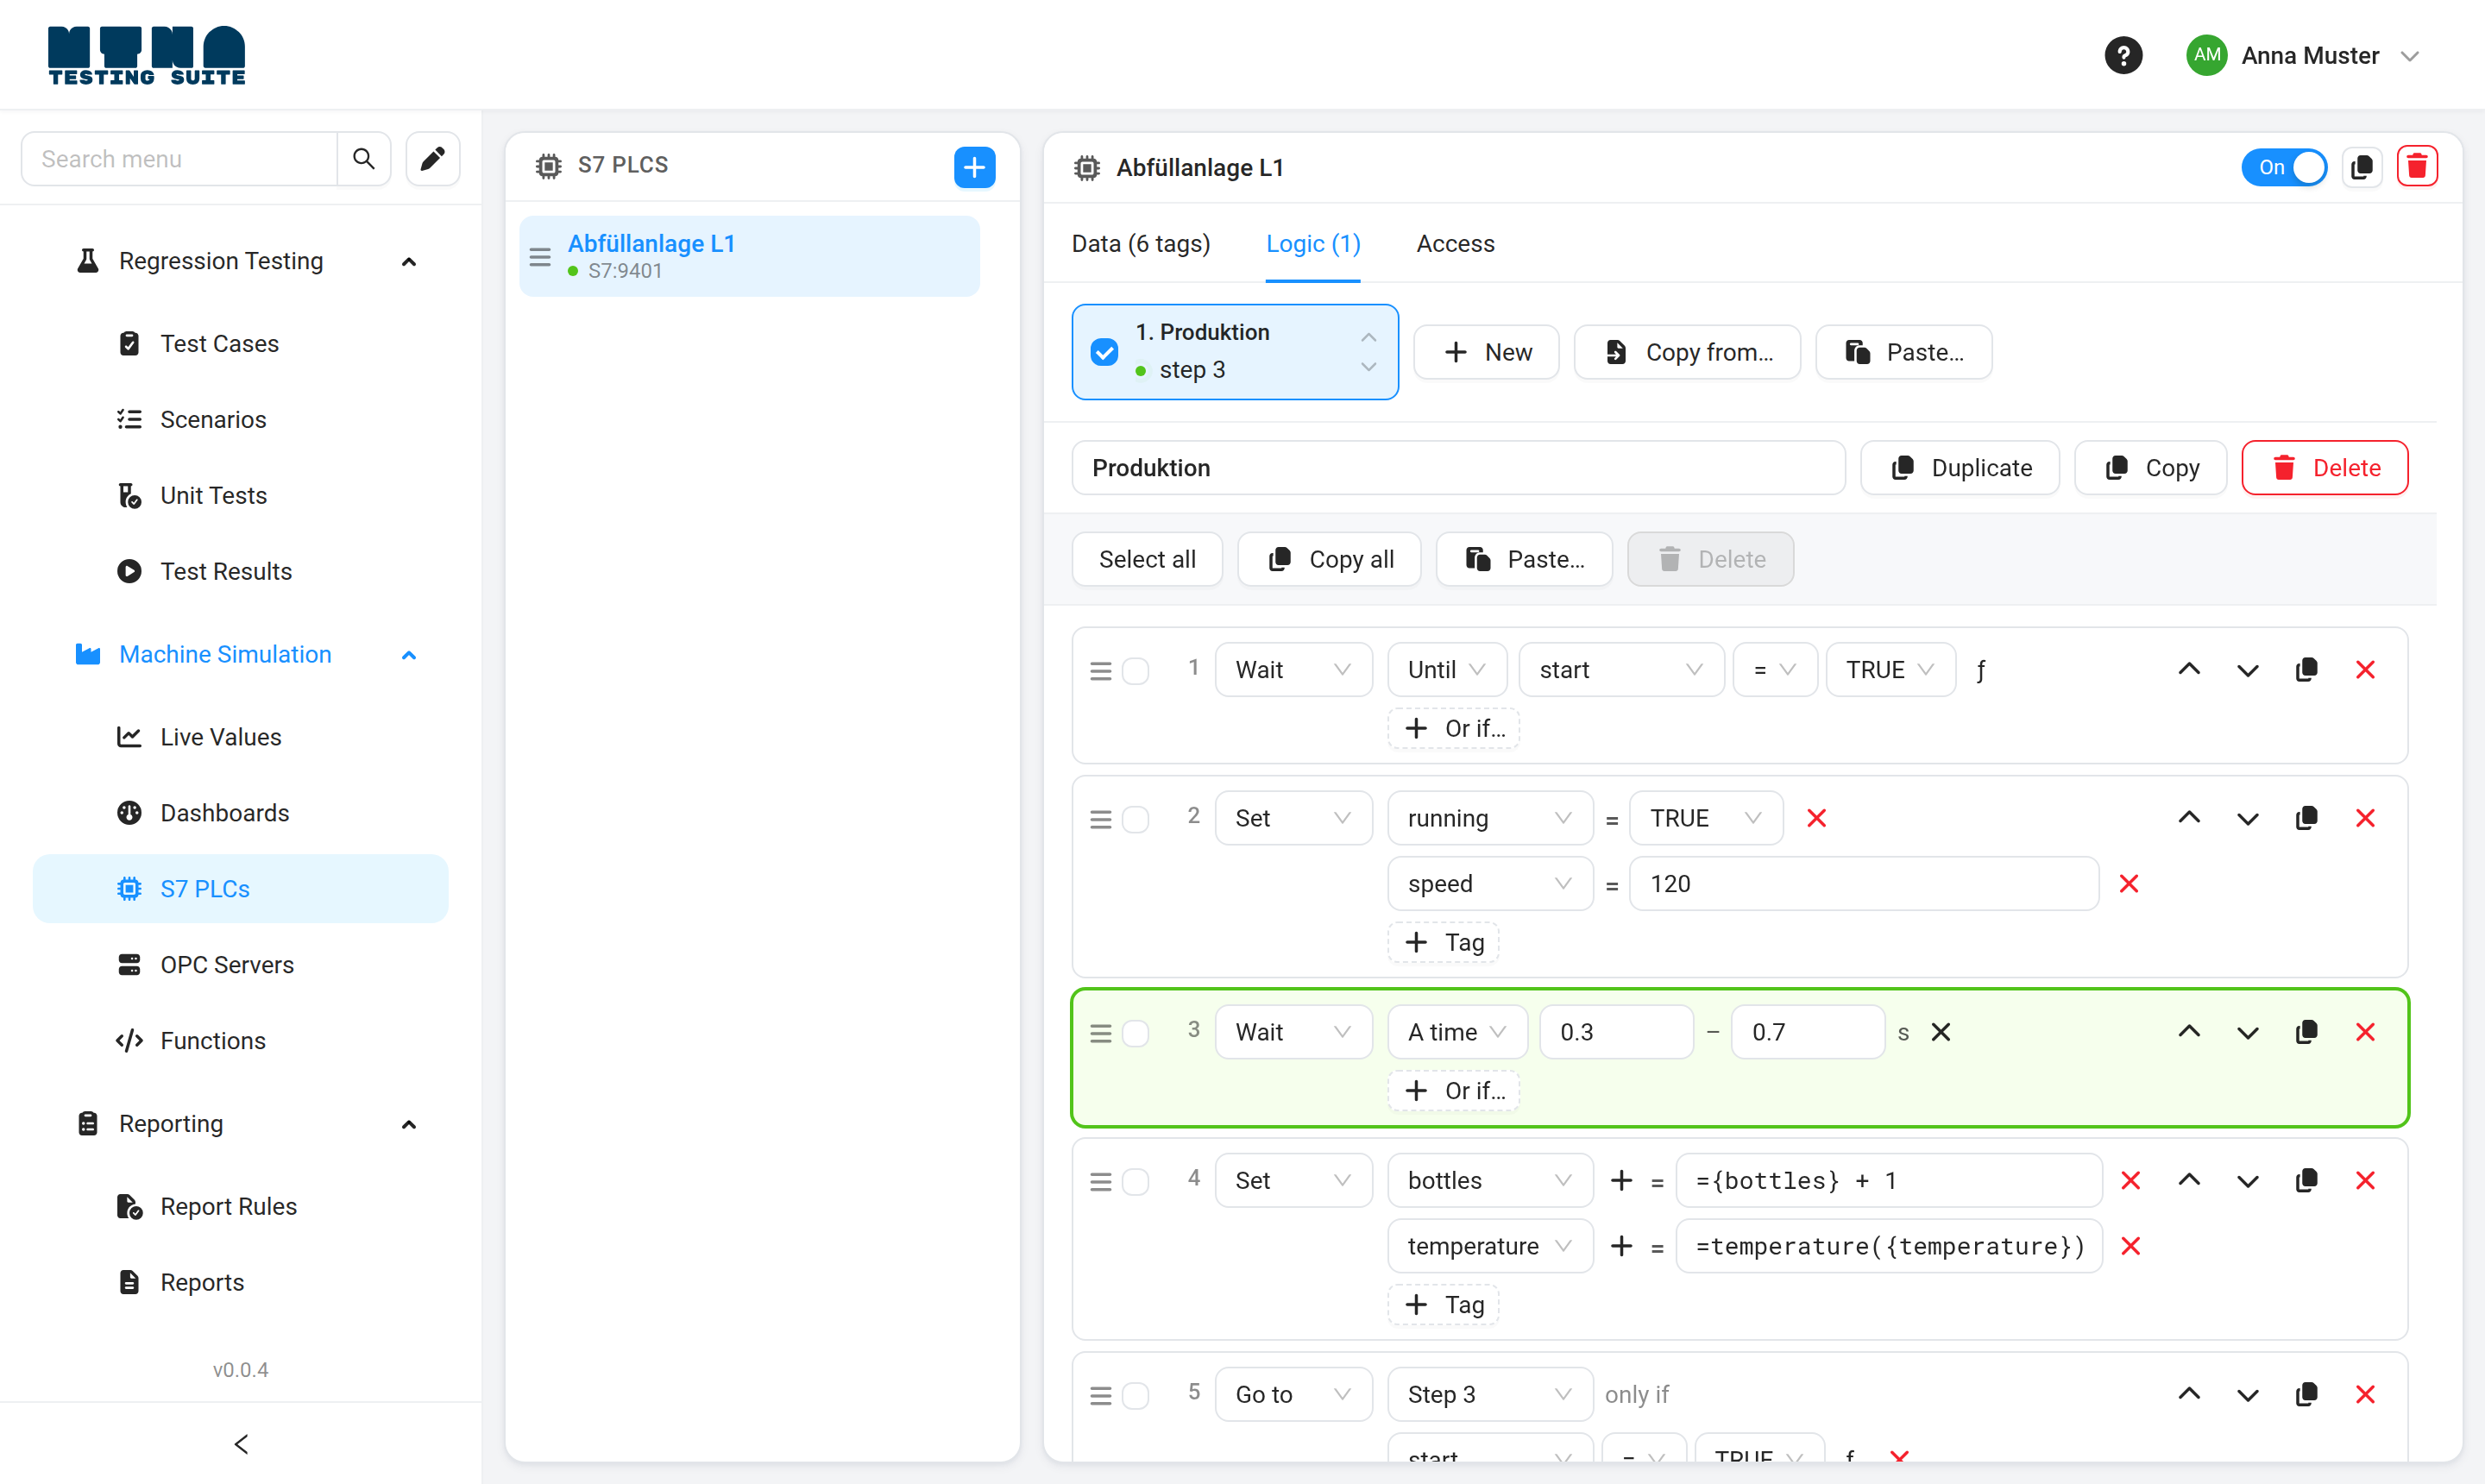Clear the time range X in step 3
Screen dimensions: 2485x1484
tap(1940, 1032)
